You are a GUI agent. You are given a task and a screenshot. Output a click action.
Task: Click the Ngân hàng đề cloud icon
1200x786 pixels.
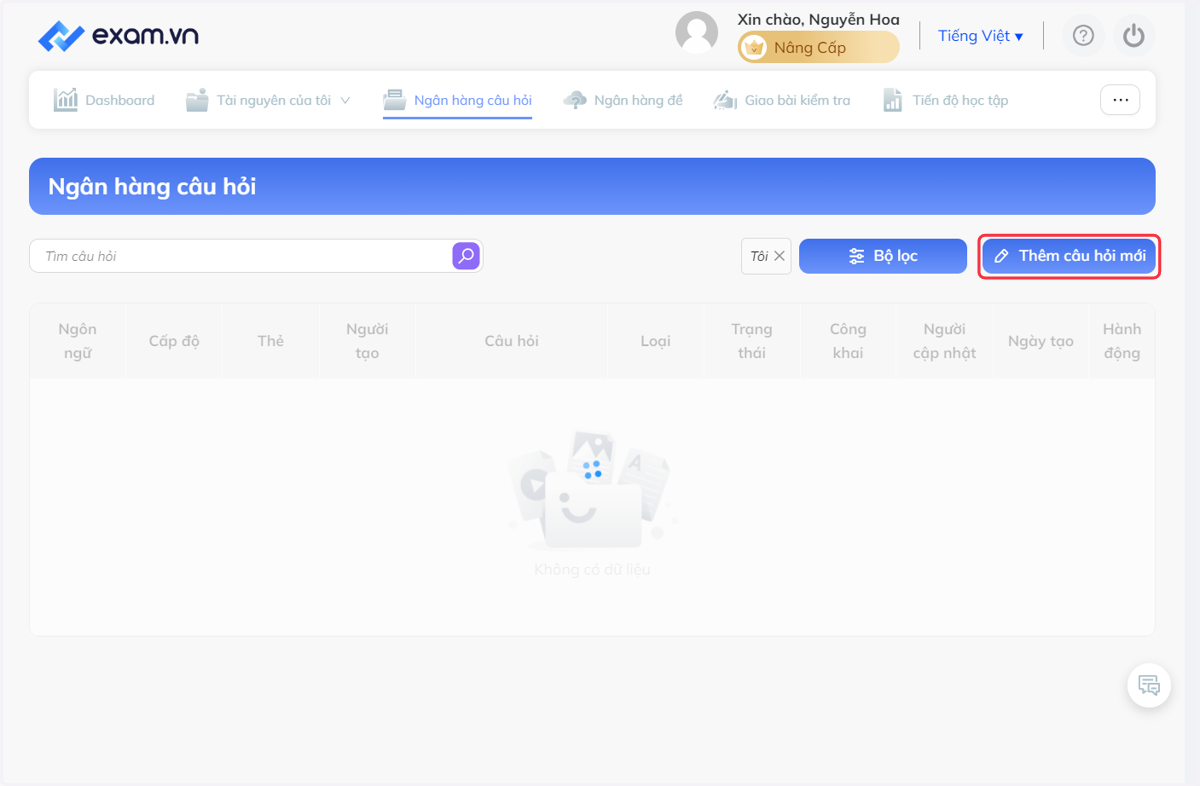(575, 100)
